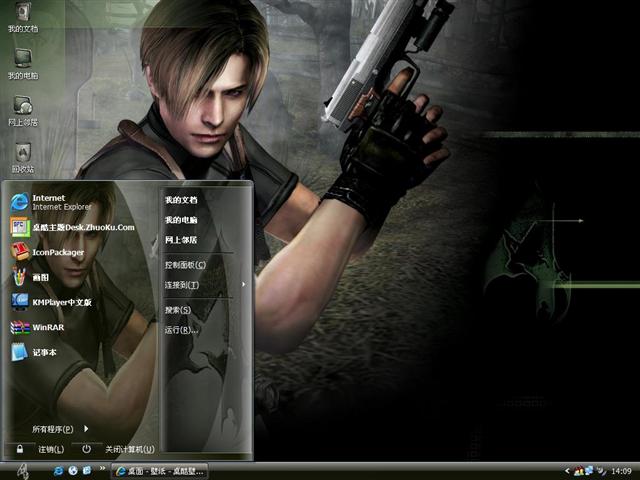640x480 pixels.
Task: Open 记事本 notepad
Action: [x=33, y=352]
